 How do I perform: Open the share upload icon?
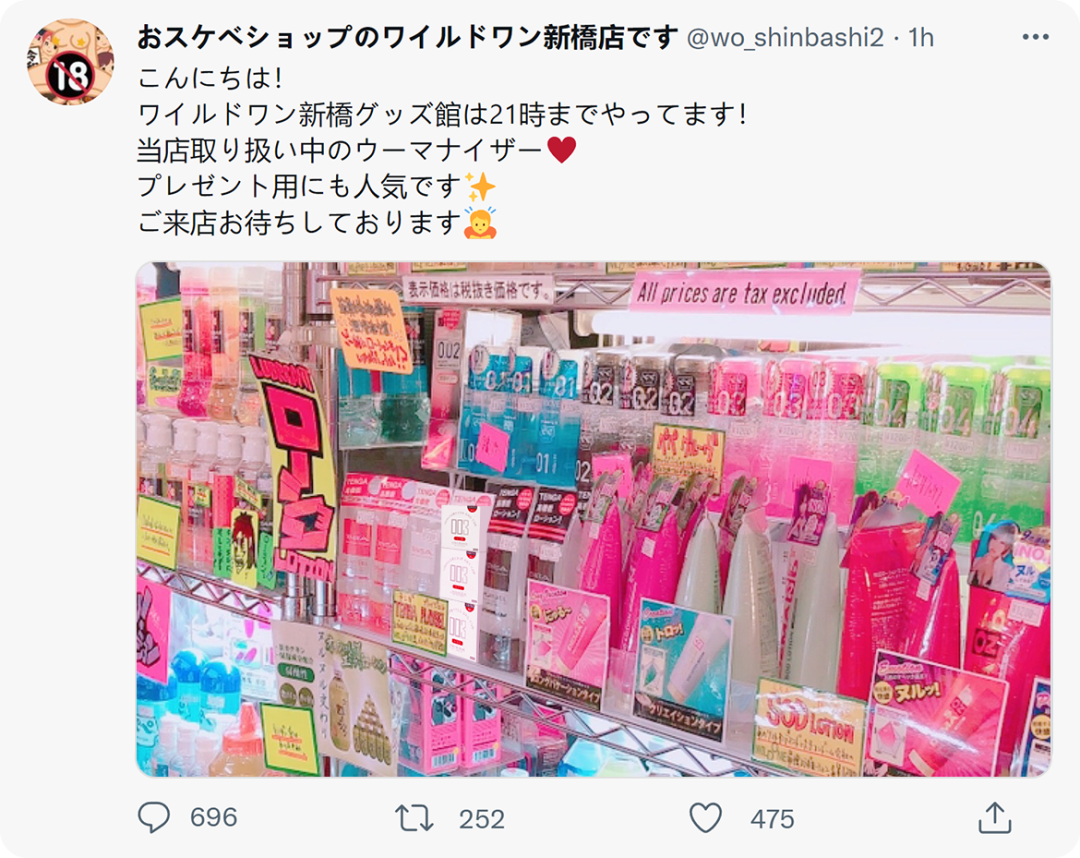click(995, 817)
